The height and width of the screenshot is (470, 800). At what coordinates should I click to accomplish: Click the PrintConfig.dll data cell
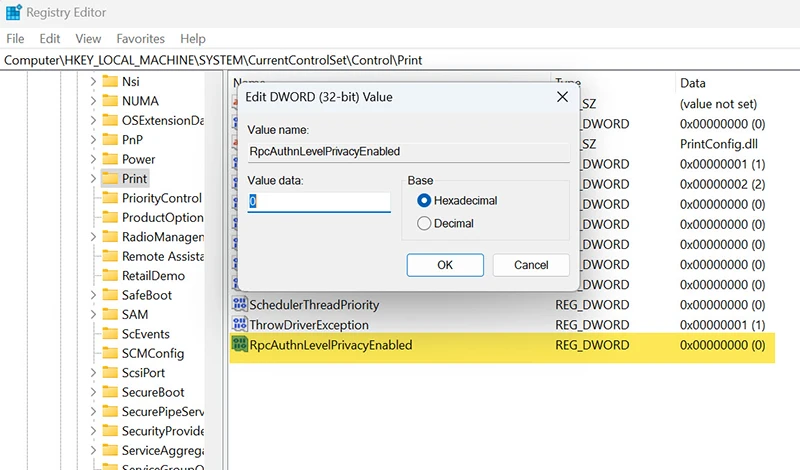coord(719,144)
